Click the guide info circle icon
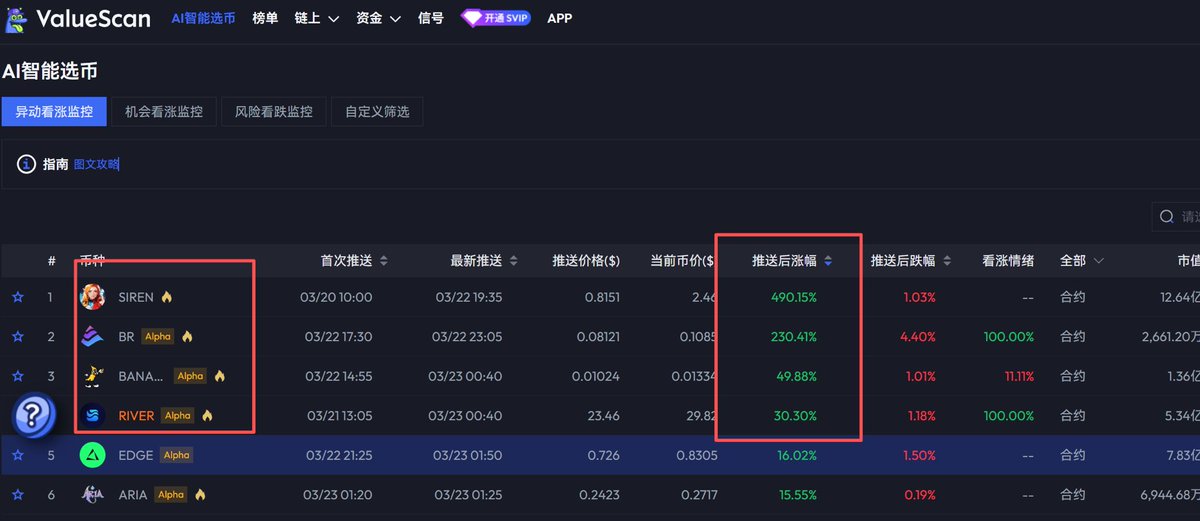 coord(26,164)
